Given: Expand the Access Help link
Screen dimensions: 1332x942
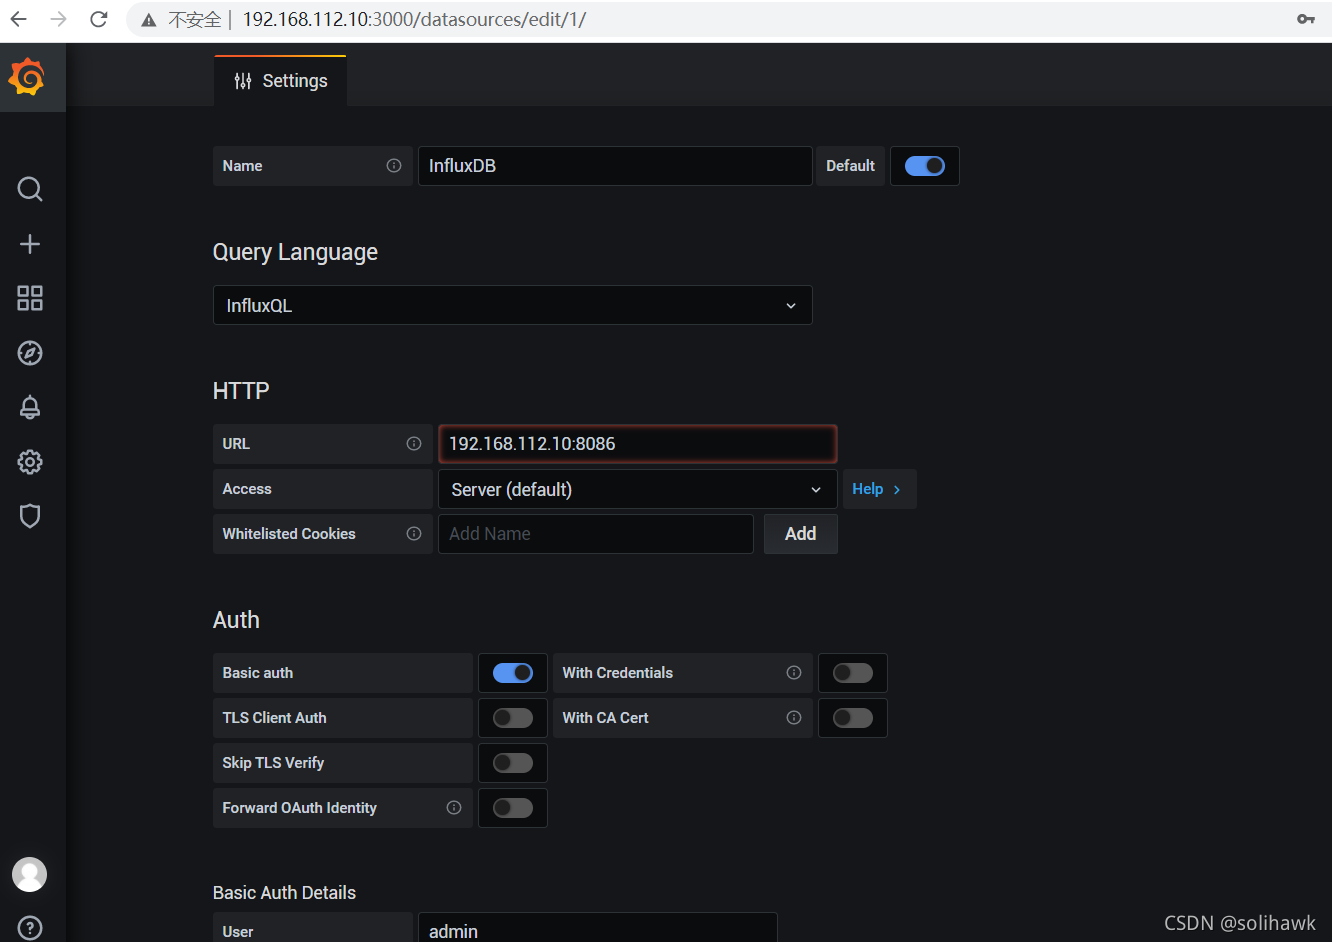Looking at the screenshot, I should pos(879,489).
